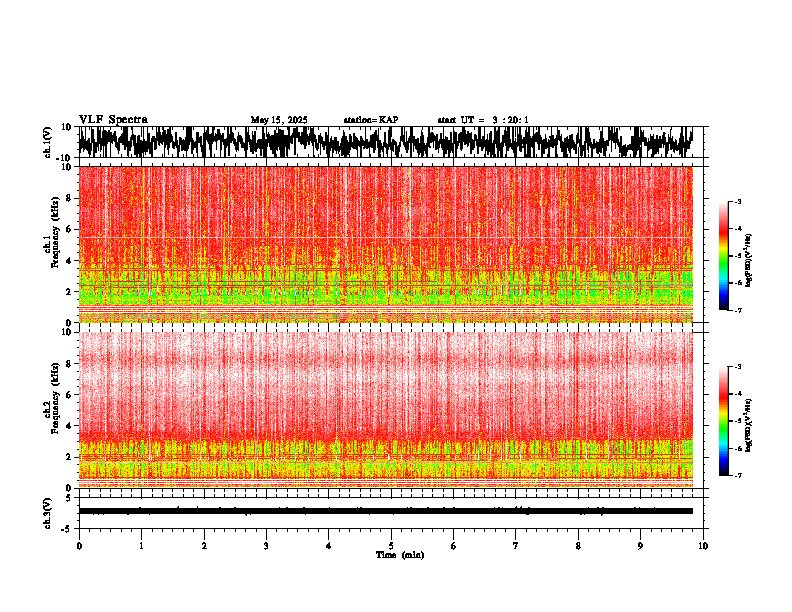Screen dimensions: 792x612
Task: Click time axis tick '3'
Action: 266,546
